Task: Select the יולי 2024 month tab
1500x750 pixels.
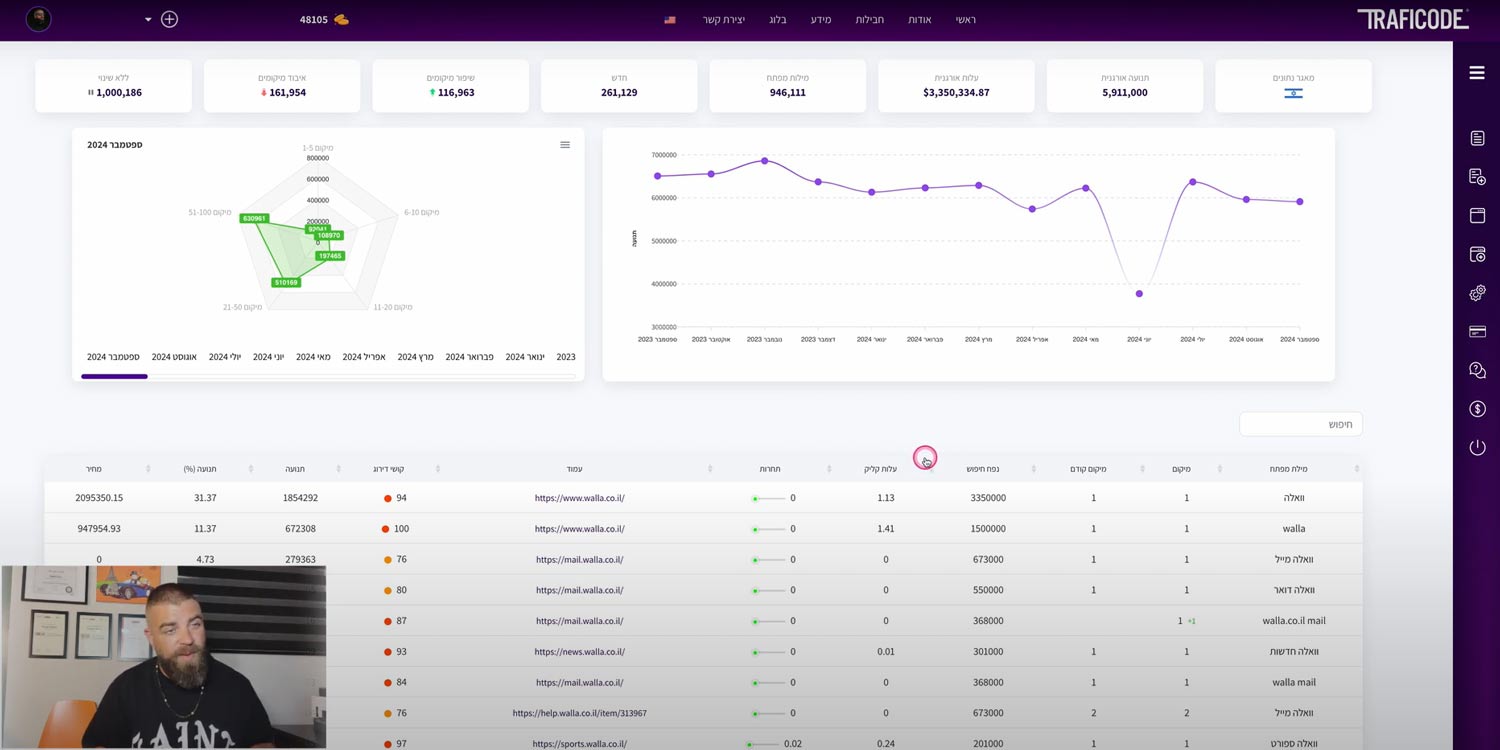Action: [x=225, y=357]
